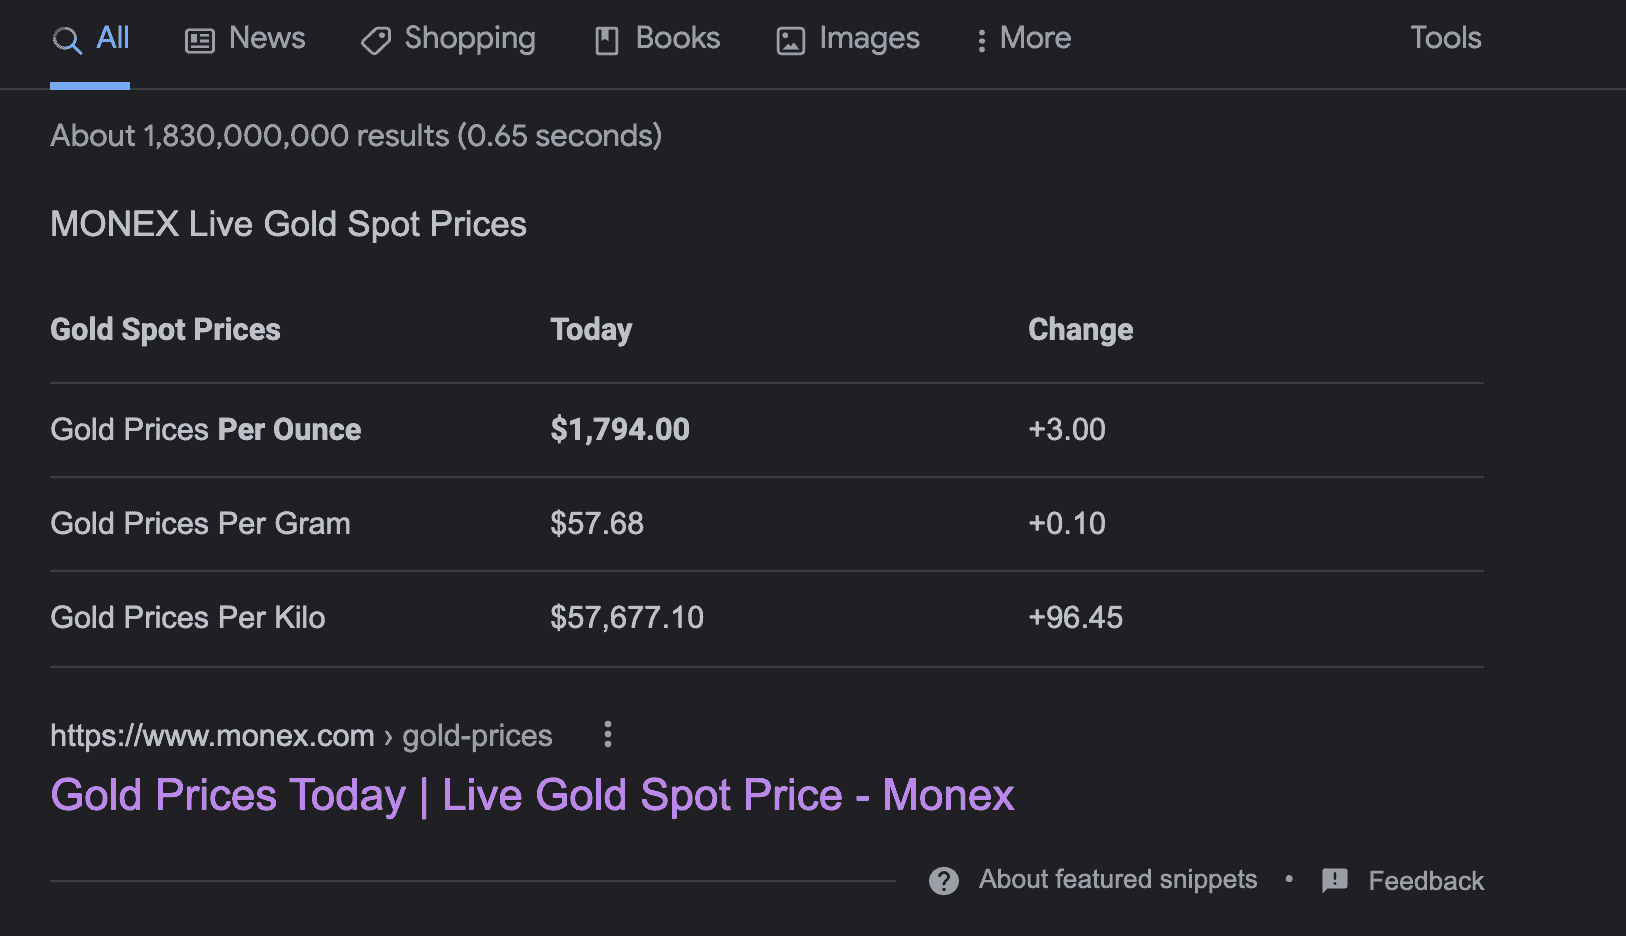
Task: Click the About featured snippets link
Action: click(x=1117, y=879)
